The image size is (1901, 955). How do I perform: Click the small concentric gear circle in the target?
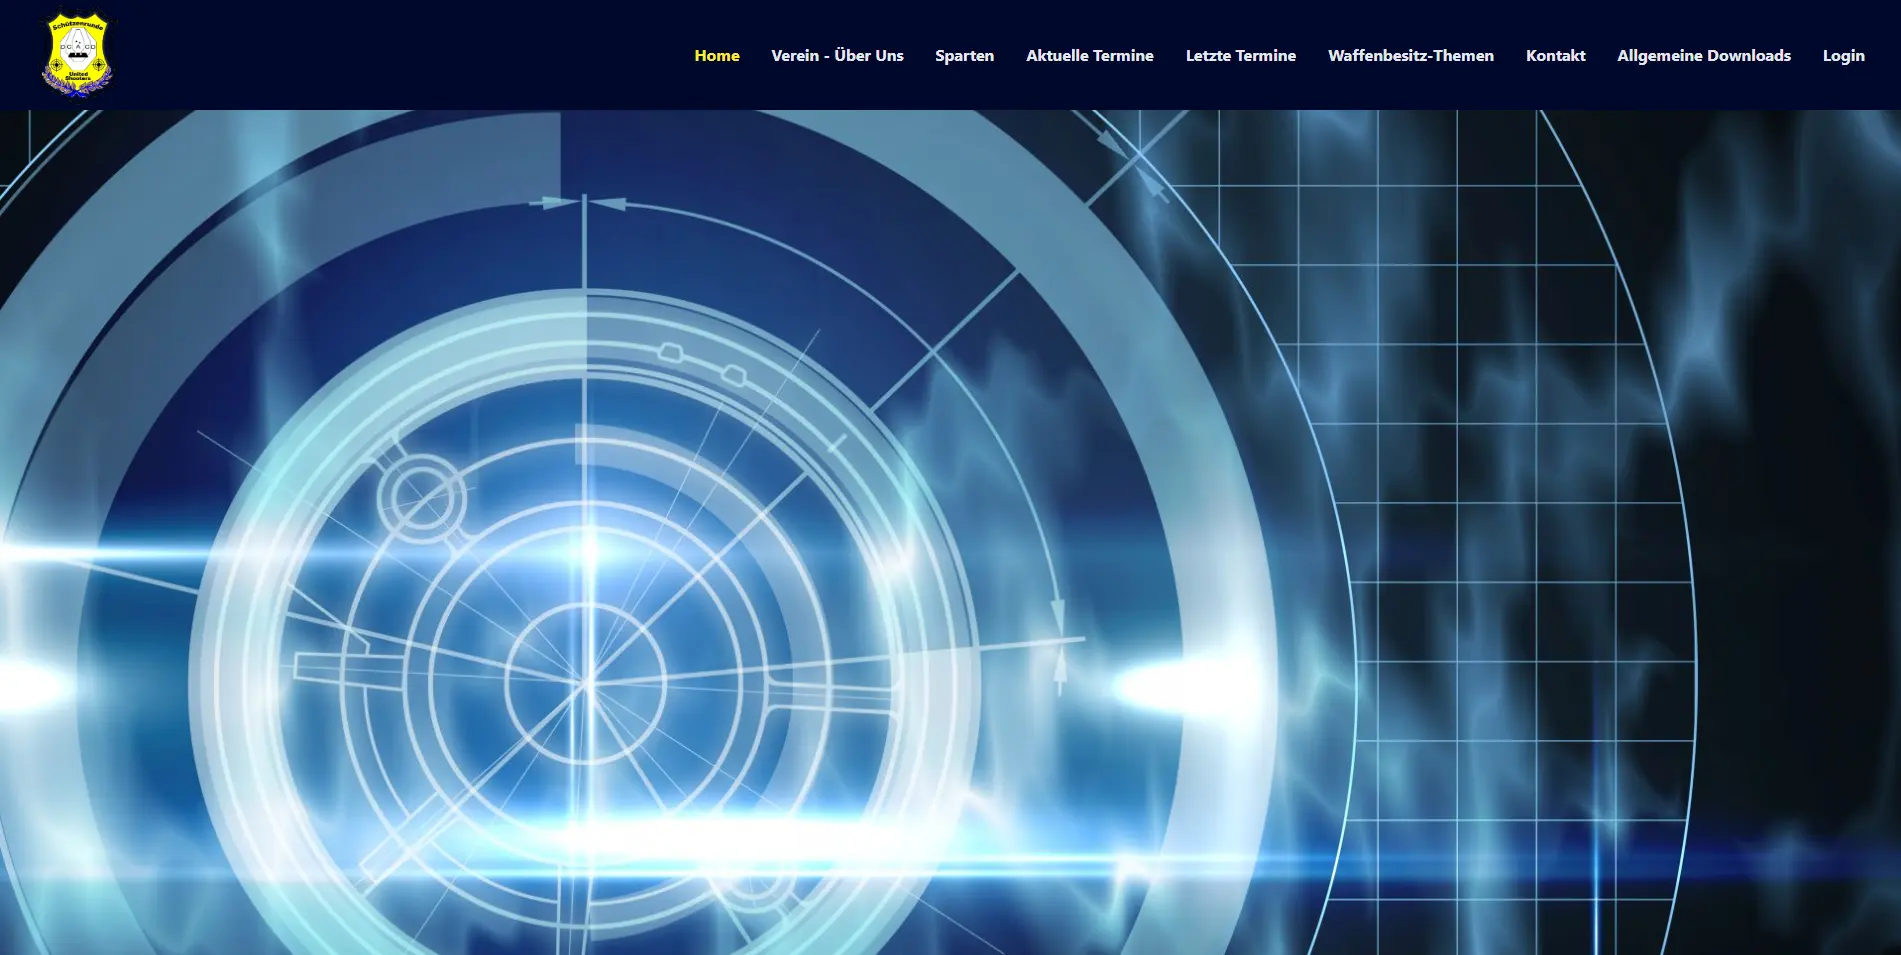[421, 497]
